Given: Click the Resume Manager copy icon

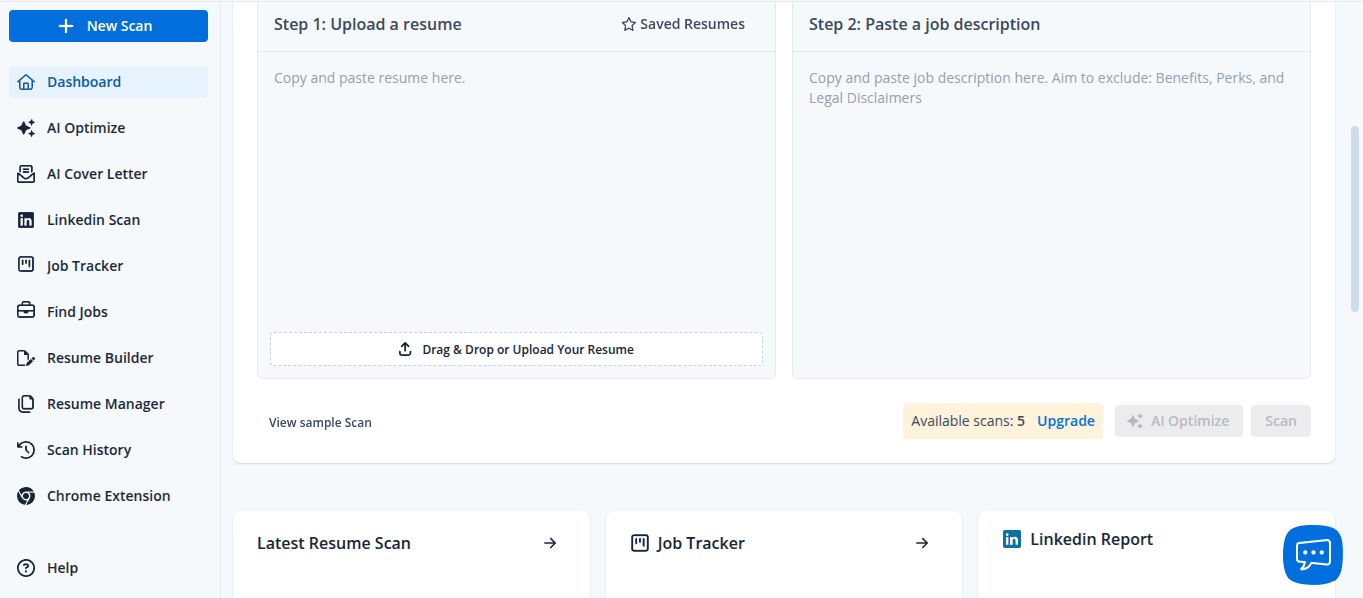Looking at the screenshot, I should point(26,404).
